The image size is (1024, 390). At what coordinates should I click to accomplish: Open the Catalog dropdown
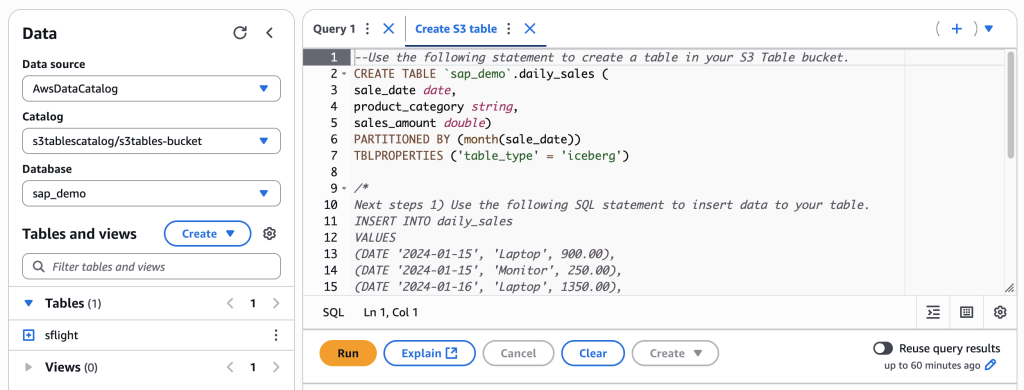click(152, 140)
